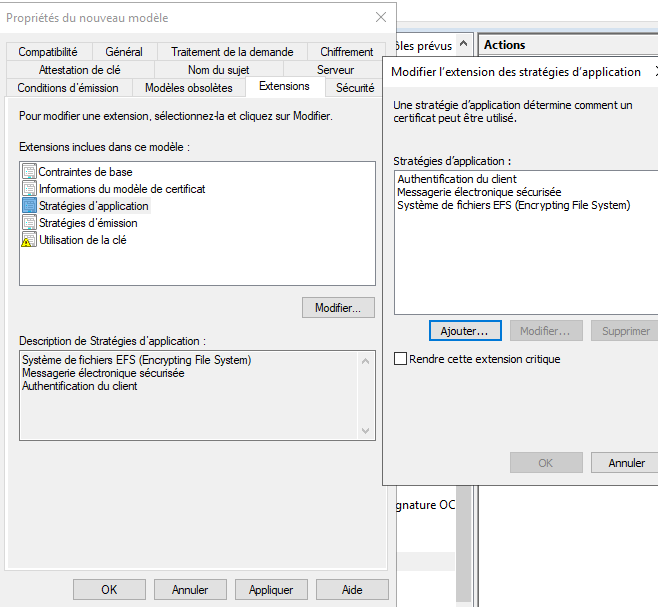Click Appliquer to apply template changes

click(271, 590)
